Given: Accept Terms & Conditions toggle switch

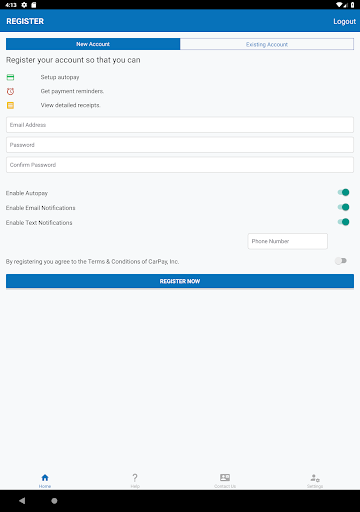Looking at the screenshot, I should tap(341, 261).
